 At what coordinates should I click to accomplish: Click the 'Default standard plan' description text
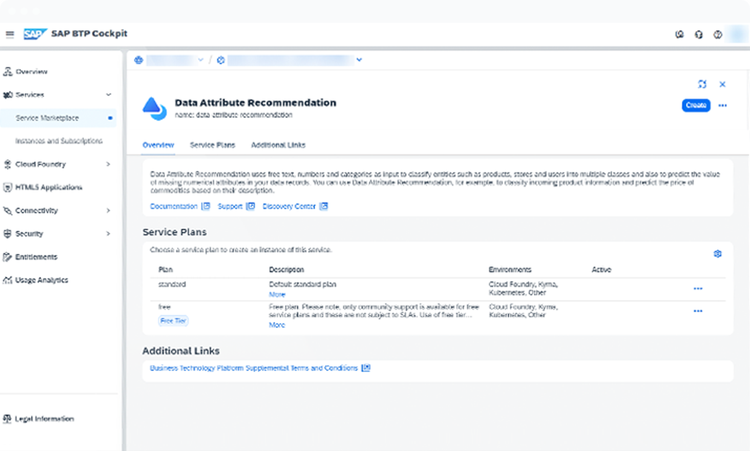point(303,284)
